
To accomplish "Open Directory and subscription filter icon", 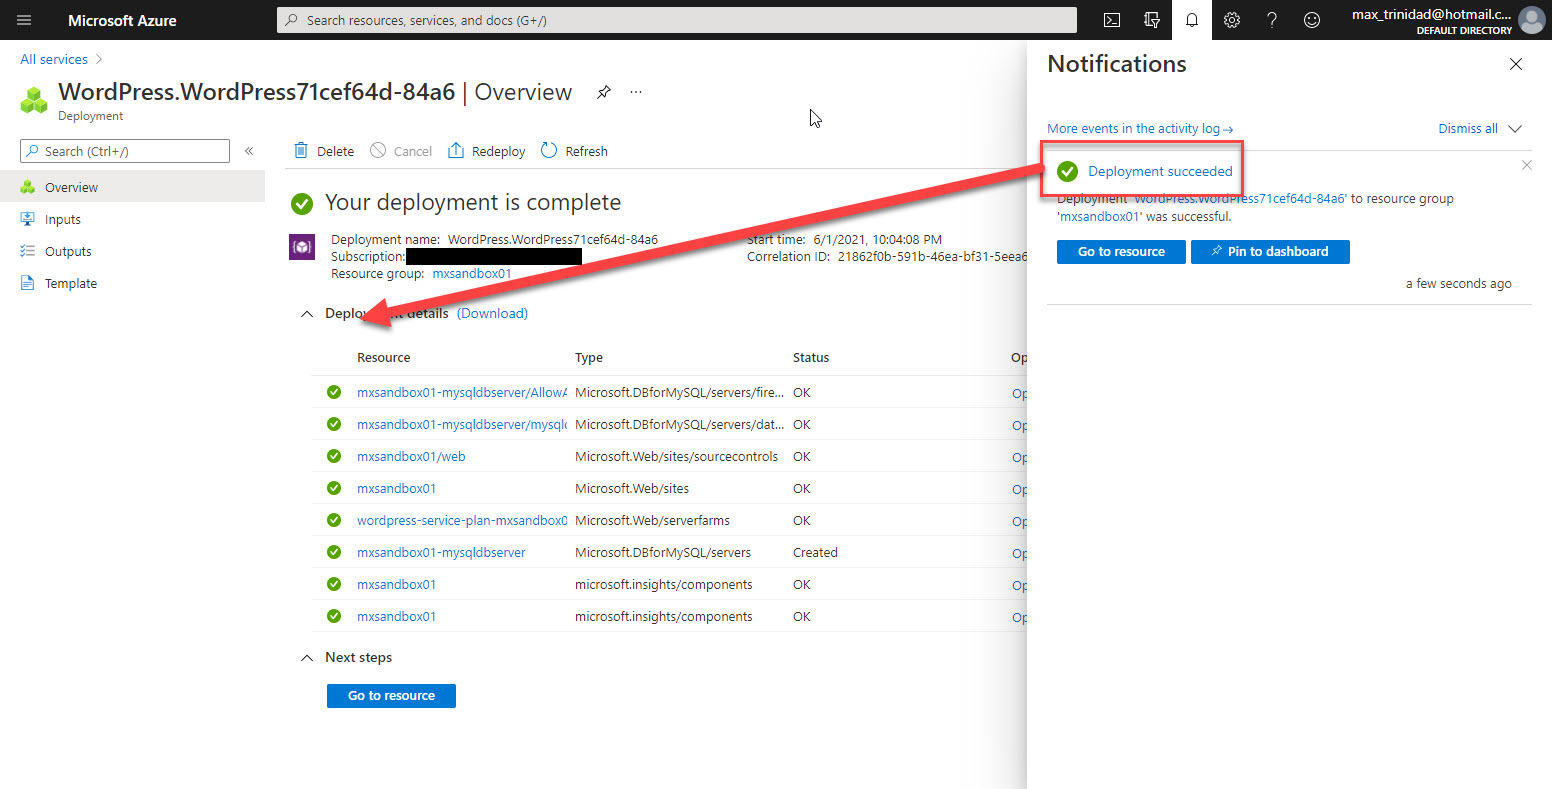I will coord(1151,20).
